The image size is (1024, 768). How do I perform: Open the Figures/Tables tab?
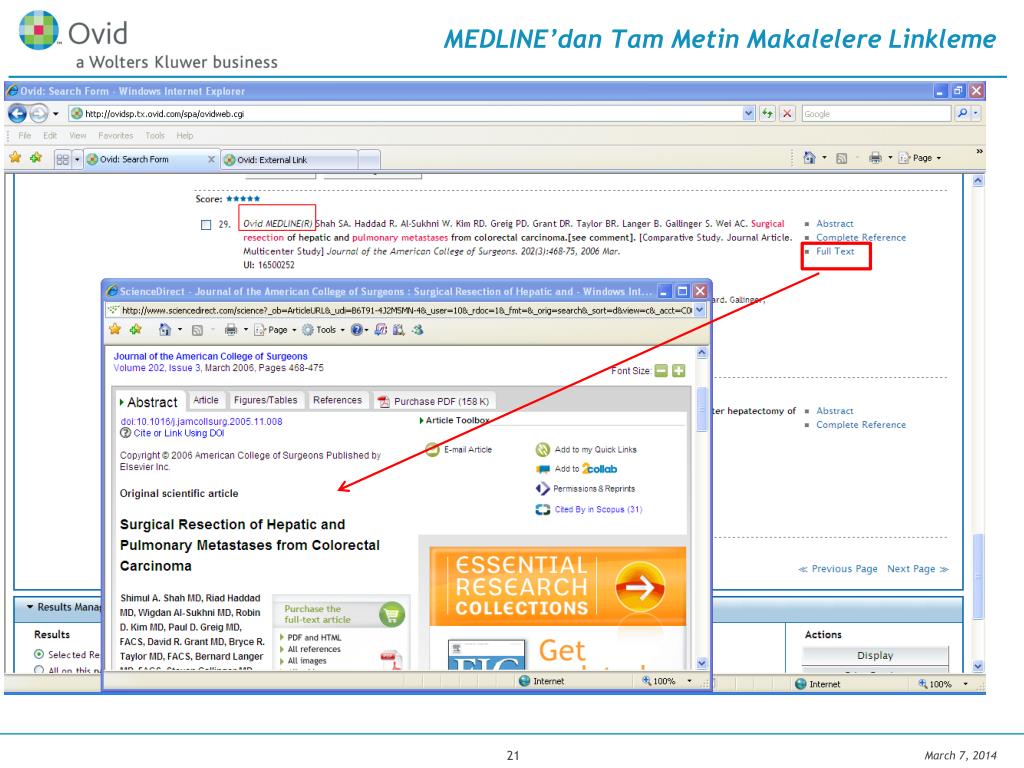coord(265,400)
